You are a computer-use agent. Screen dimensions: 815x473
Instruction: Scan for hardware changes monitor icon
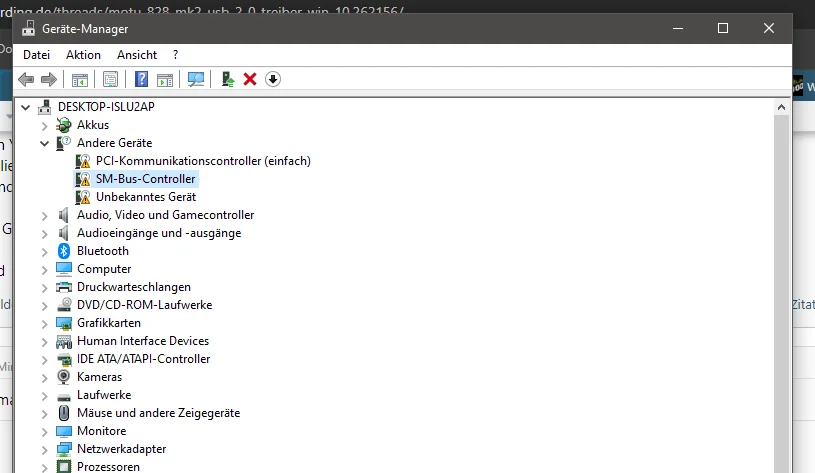click(x=196, y=79)
